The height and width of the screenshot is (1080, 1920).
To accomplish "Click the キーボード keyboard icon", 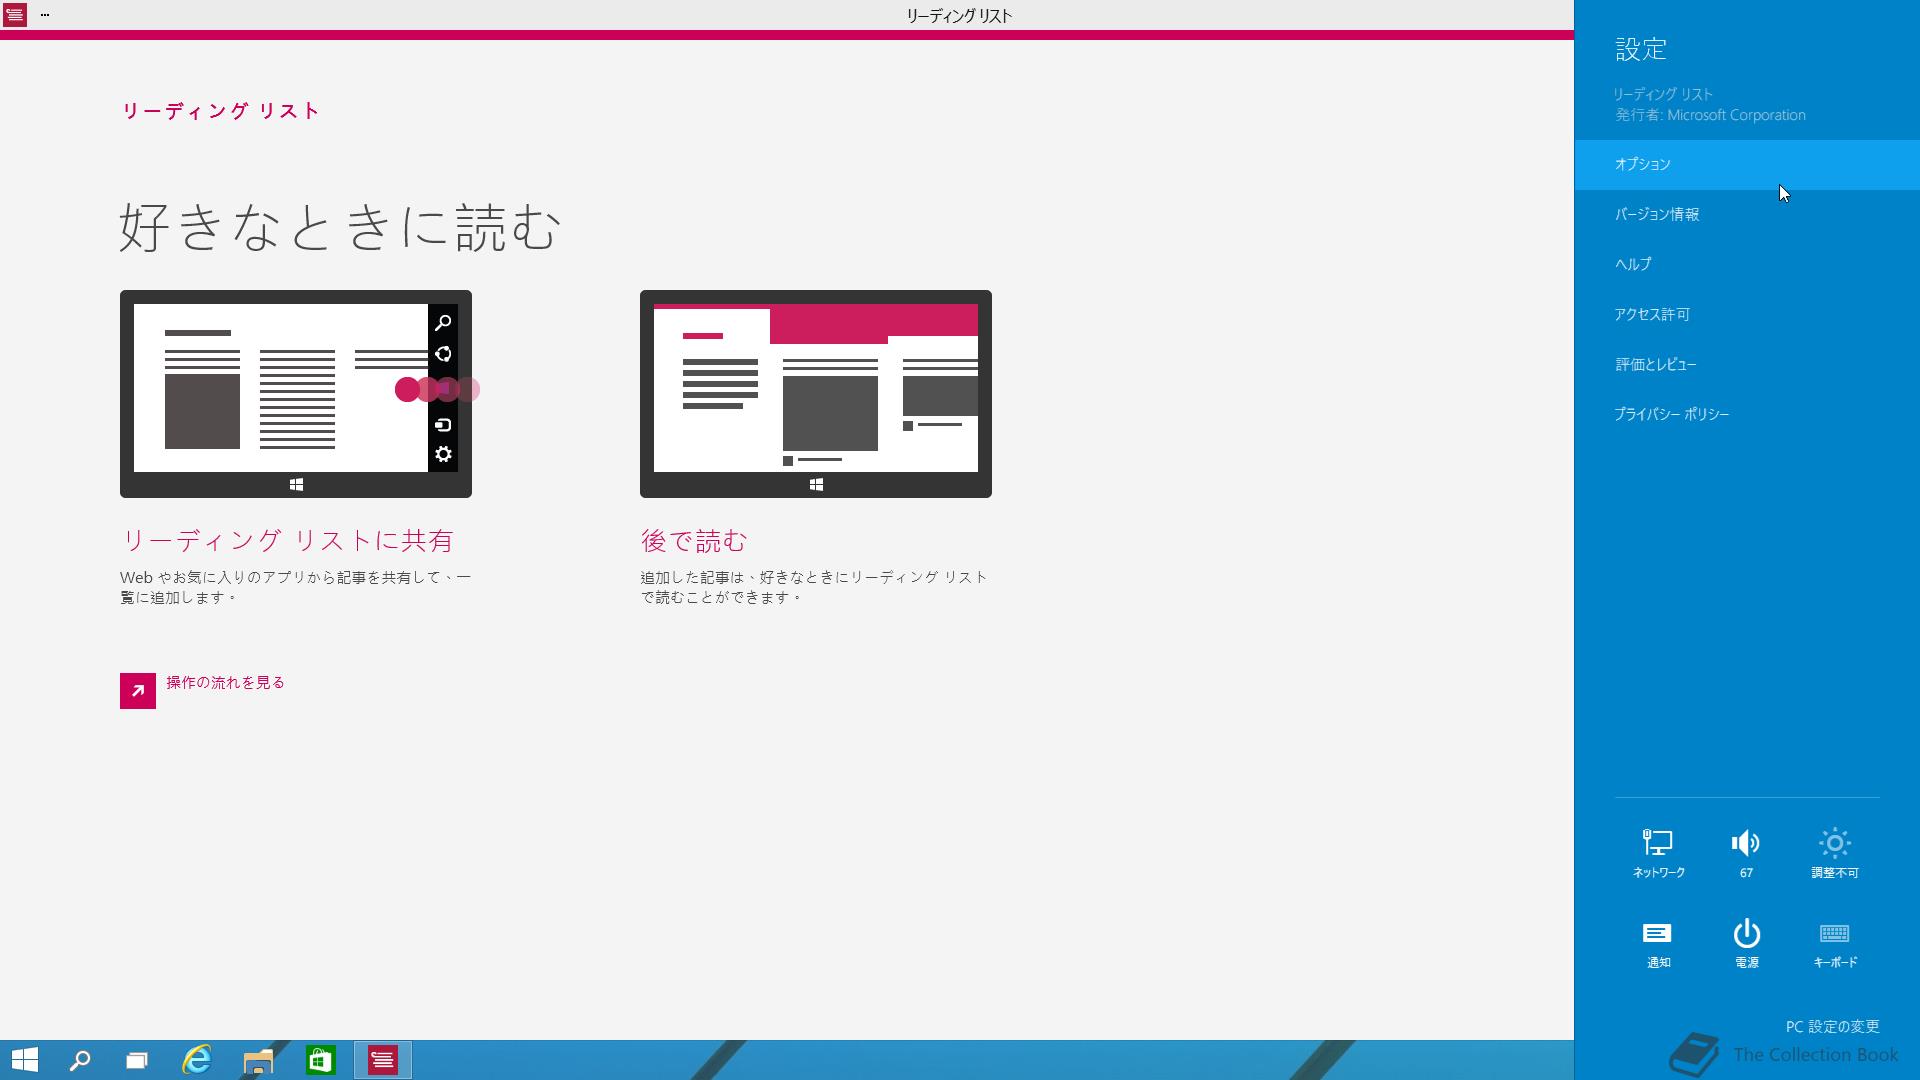I will 1834,944.
